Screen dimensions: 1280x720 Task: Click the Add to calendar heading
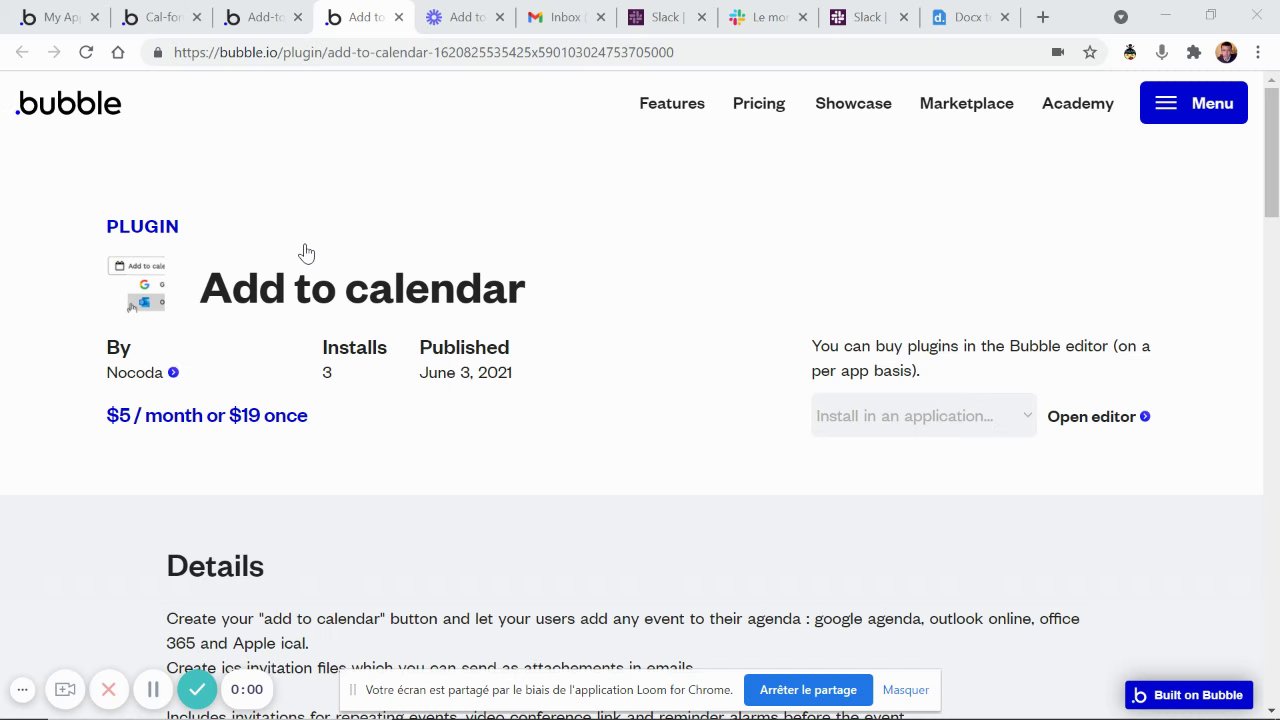tap(362, 288)
